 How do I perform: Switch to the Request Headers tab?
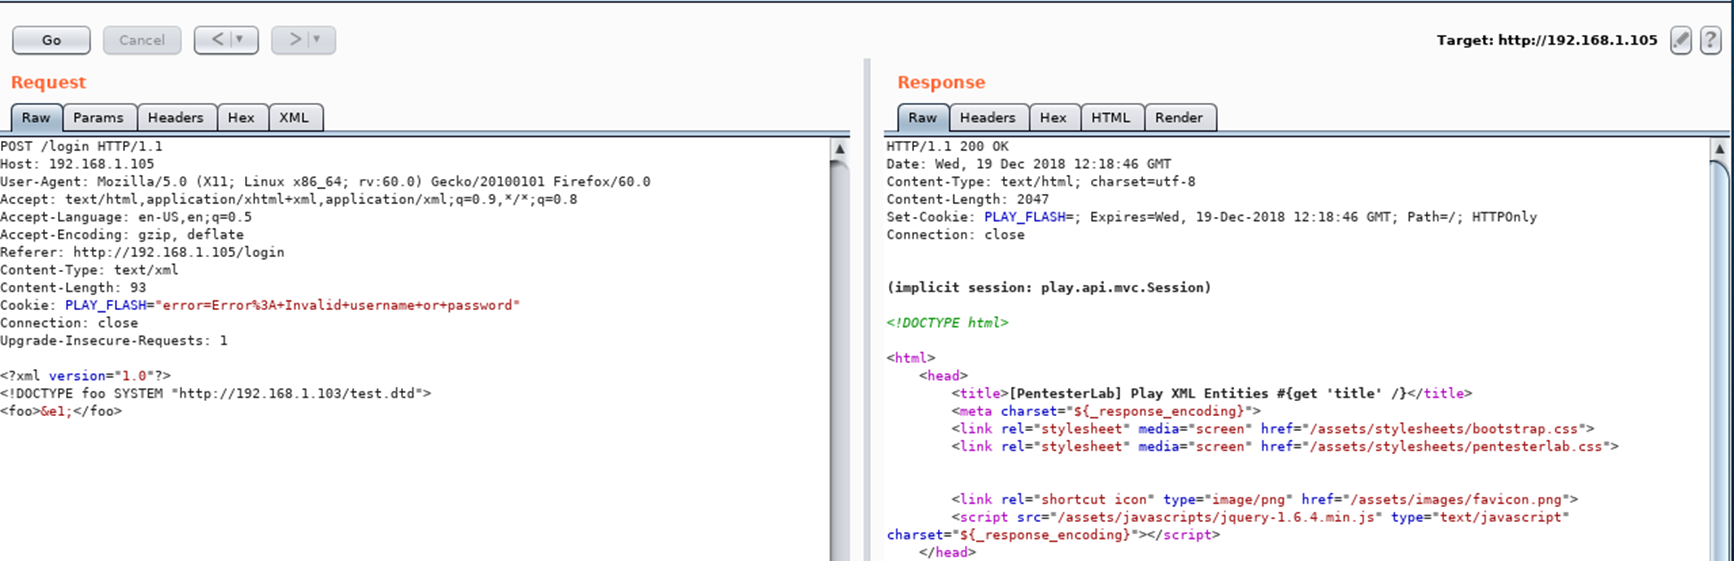pyautogui.click(x=175, y=118)
